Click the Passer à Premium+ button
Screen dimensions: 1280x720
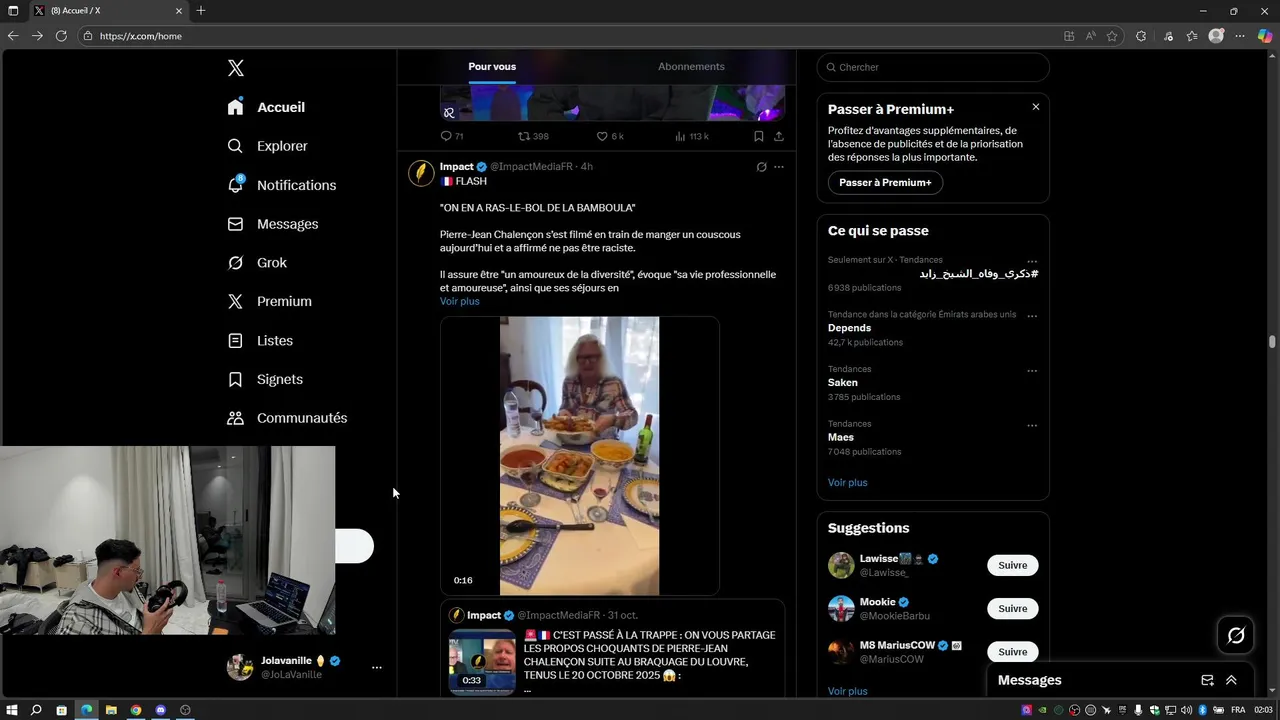(885, 183)
